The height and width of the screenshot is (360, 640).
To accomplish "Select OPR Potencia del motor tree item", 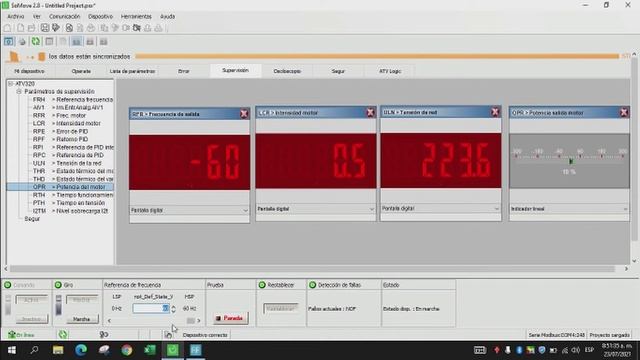I will 69,187.
